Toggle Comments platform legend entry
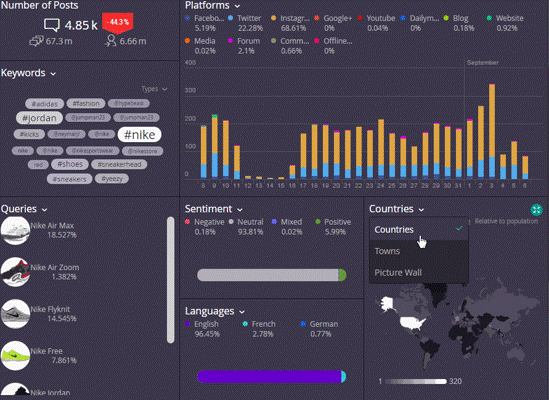 tap(290, 46)
